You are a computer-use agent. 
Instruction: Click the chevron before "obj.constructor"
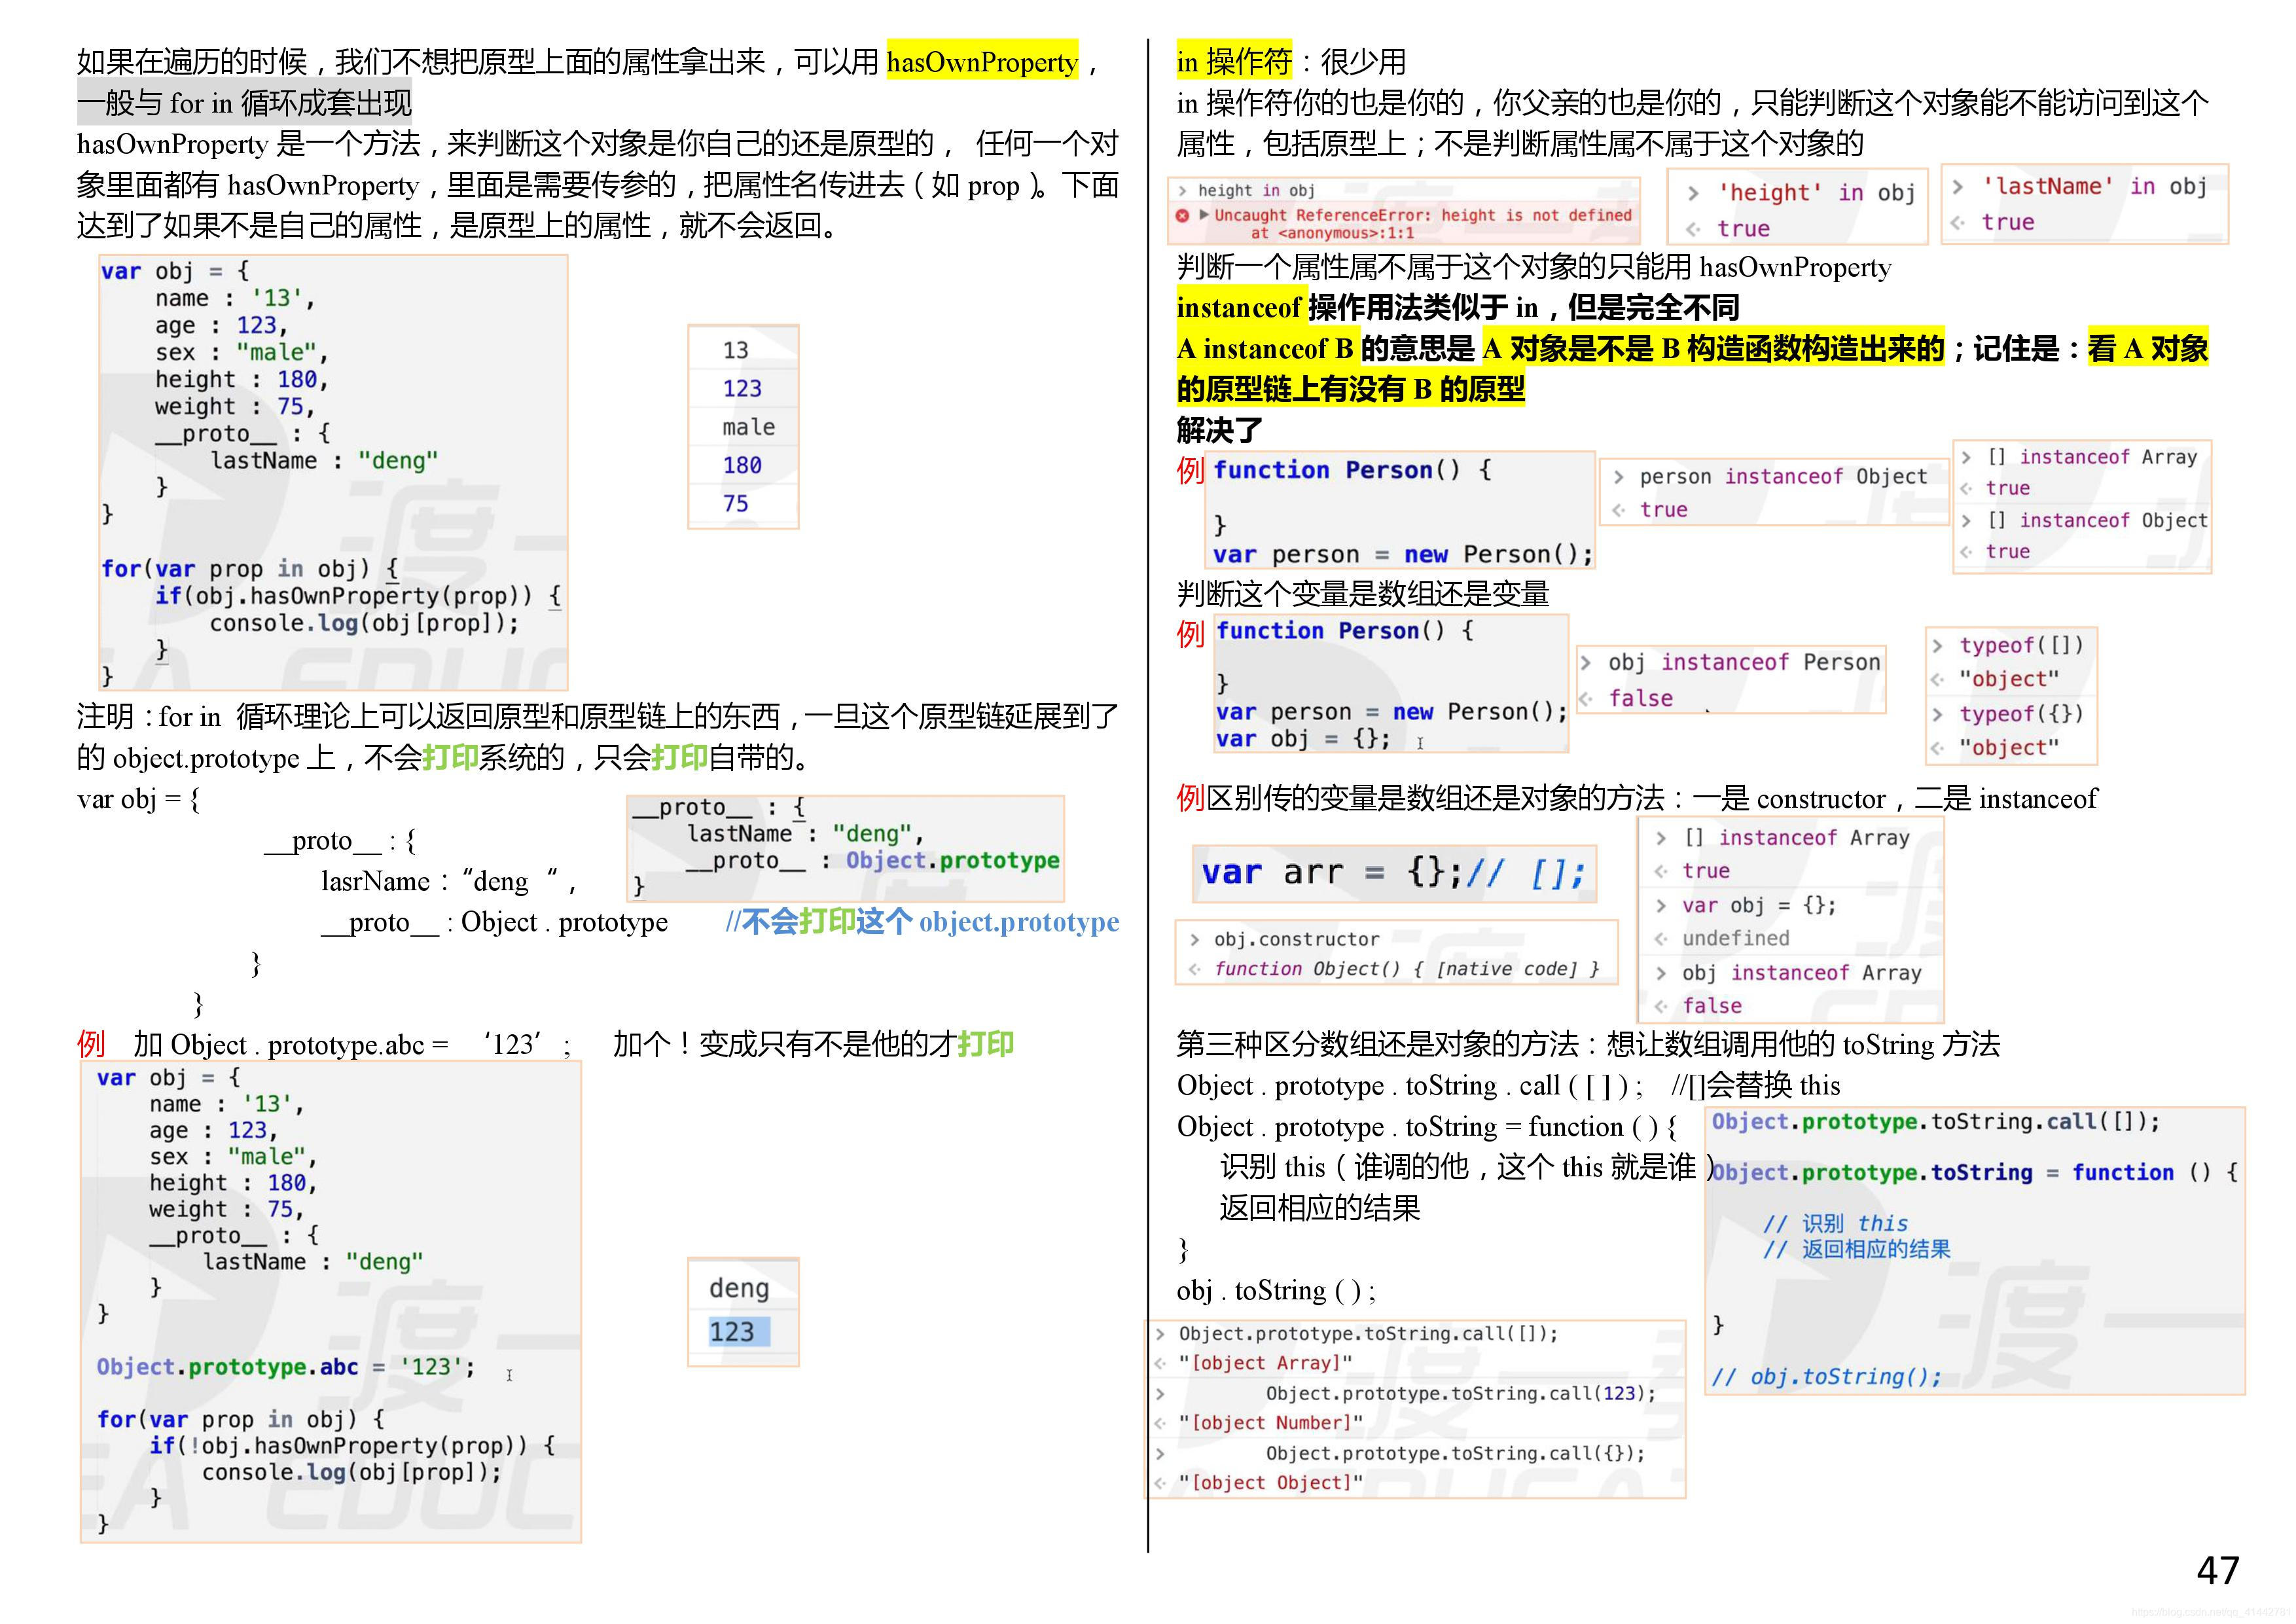click(1194, 939)
